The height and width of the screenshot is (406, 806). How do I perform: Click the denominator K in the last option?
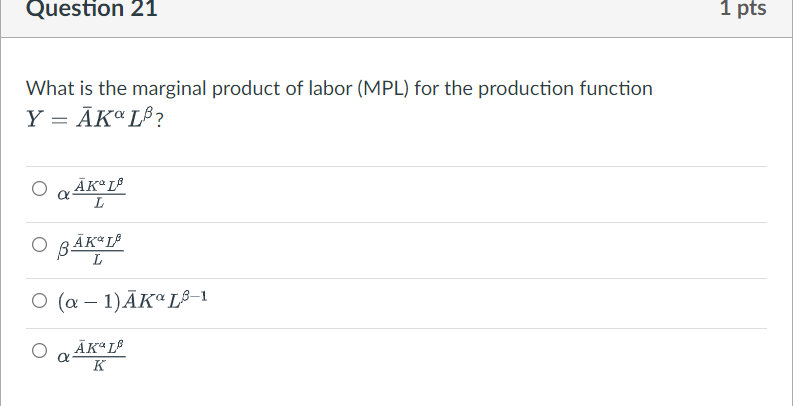[98, 367]
